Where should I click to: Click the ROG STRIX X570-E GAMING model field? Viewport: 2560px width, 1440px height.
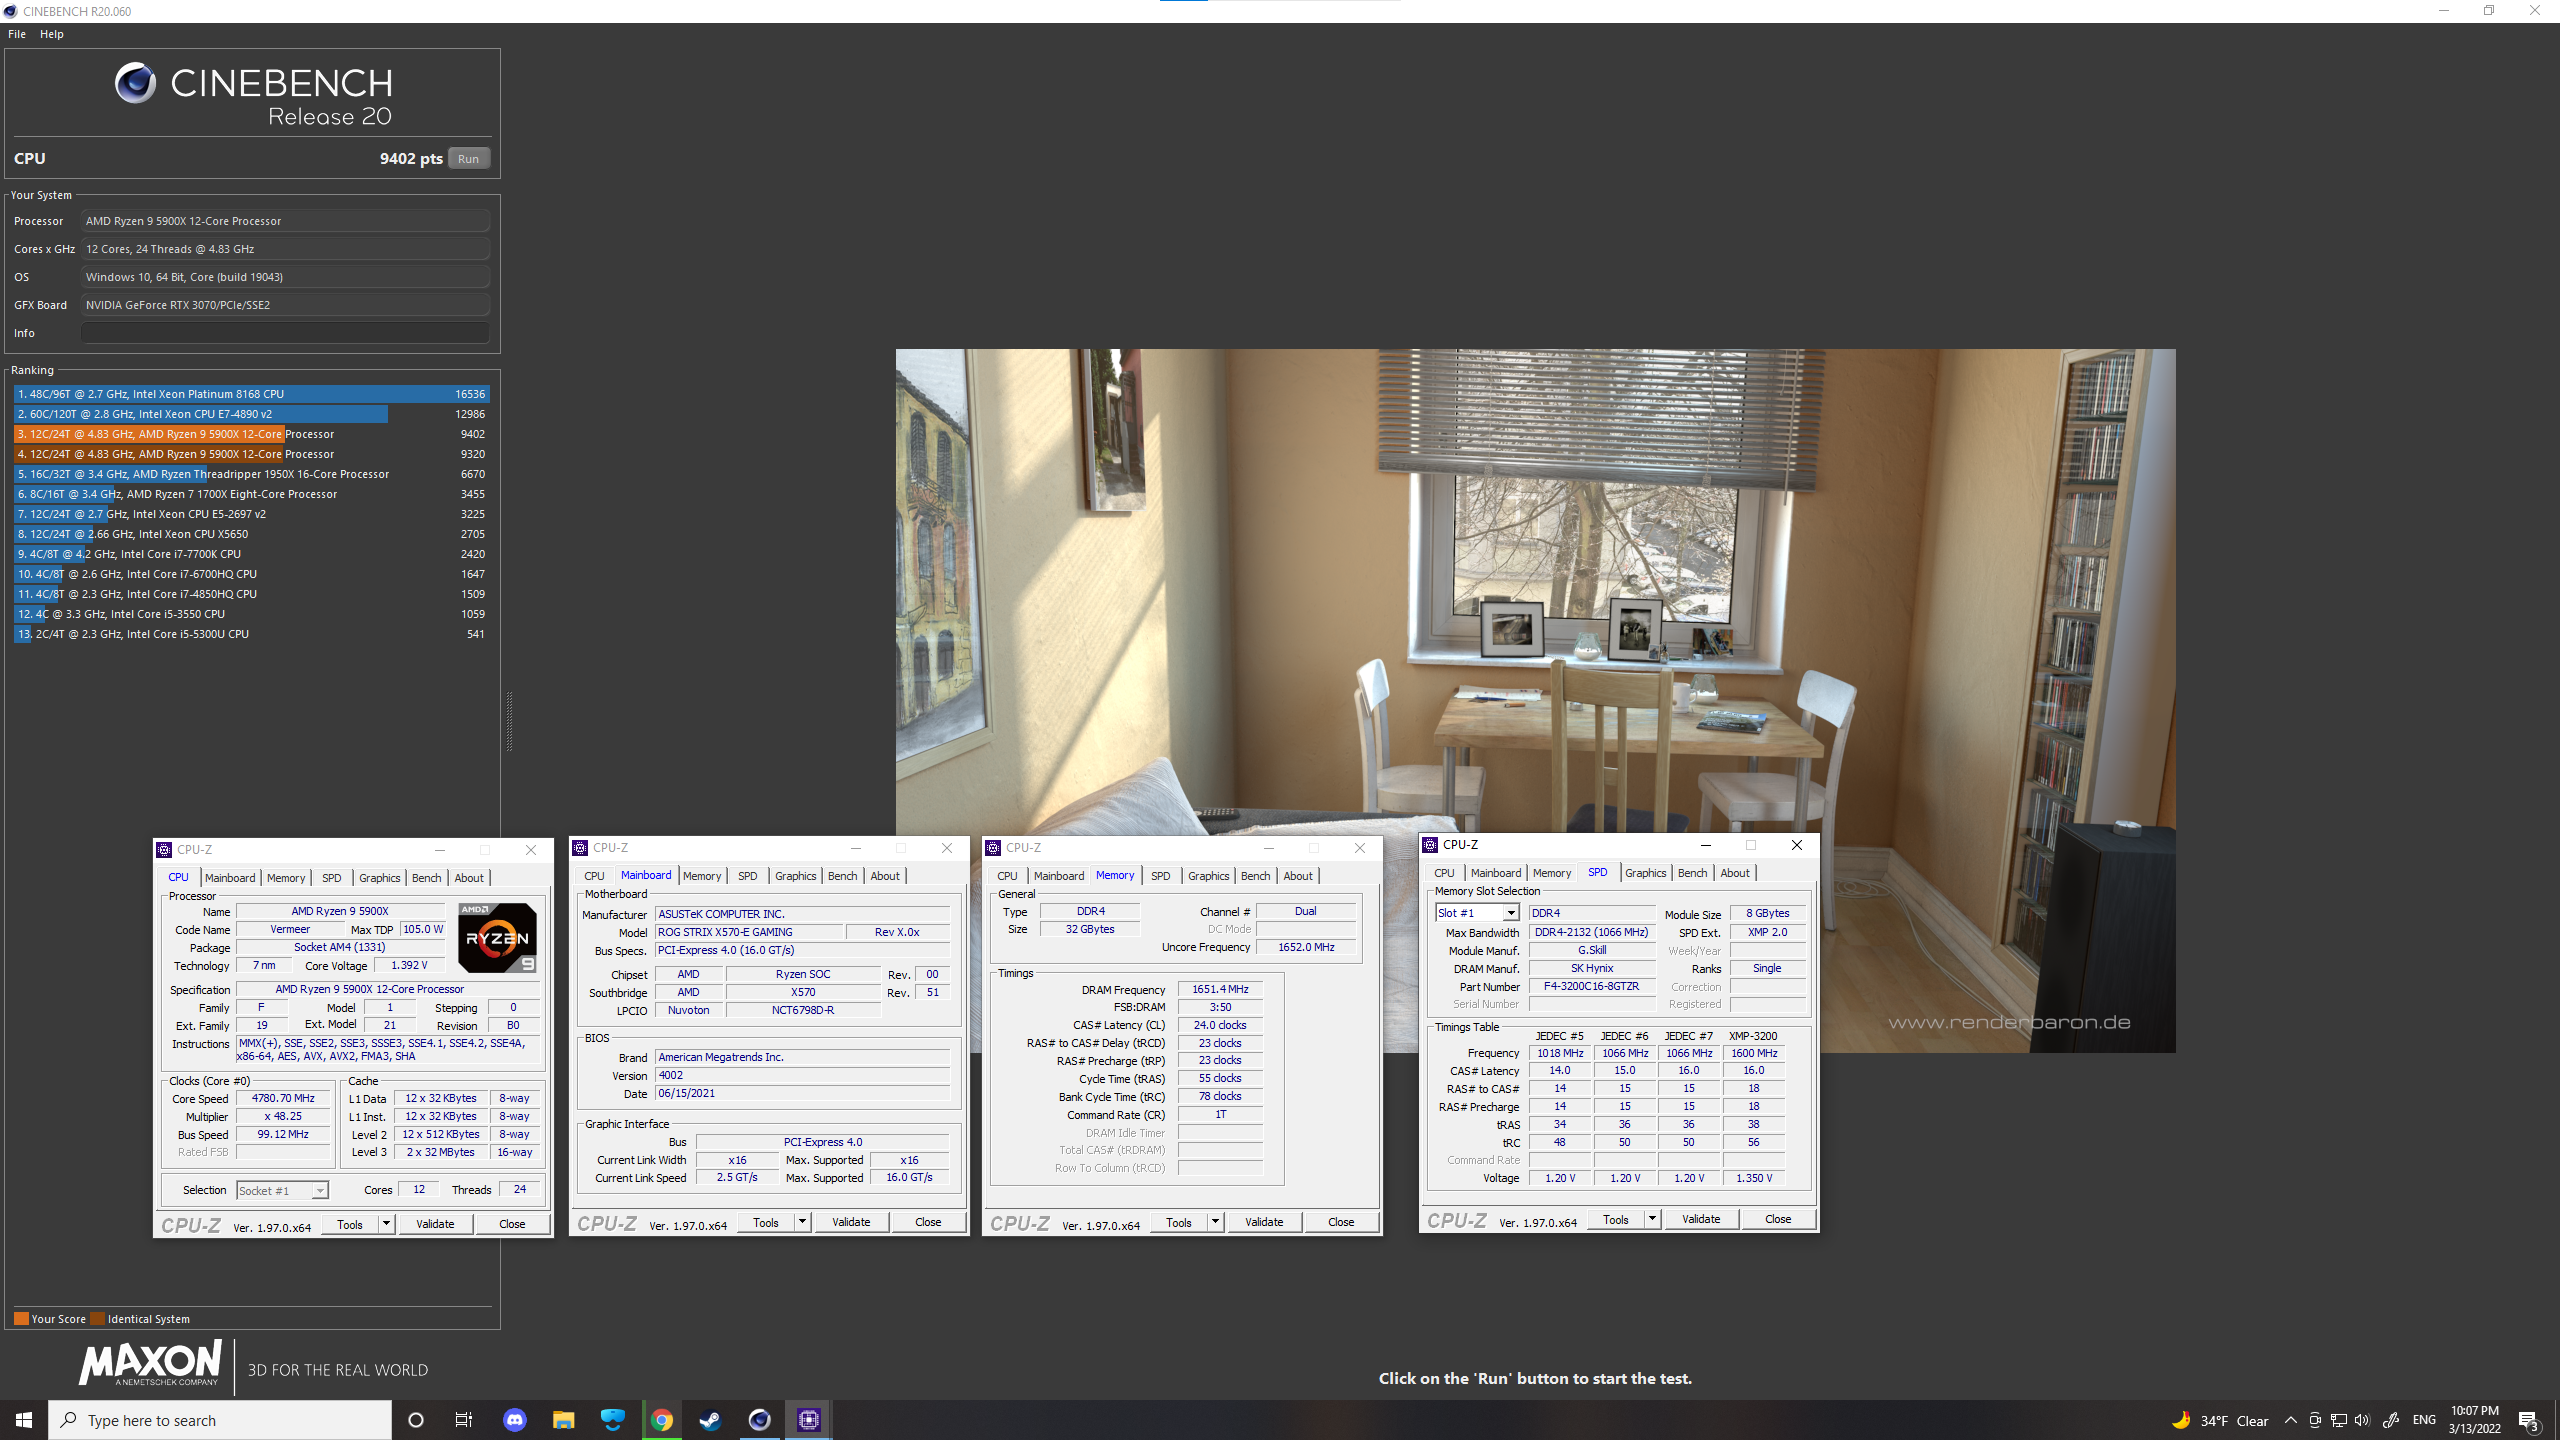pyautogui.click(x=748, y=932)
